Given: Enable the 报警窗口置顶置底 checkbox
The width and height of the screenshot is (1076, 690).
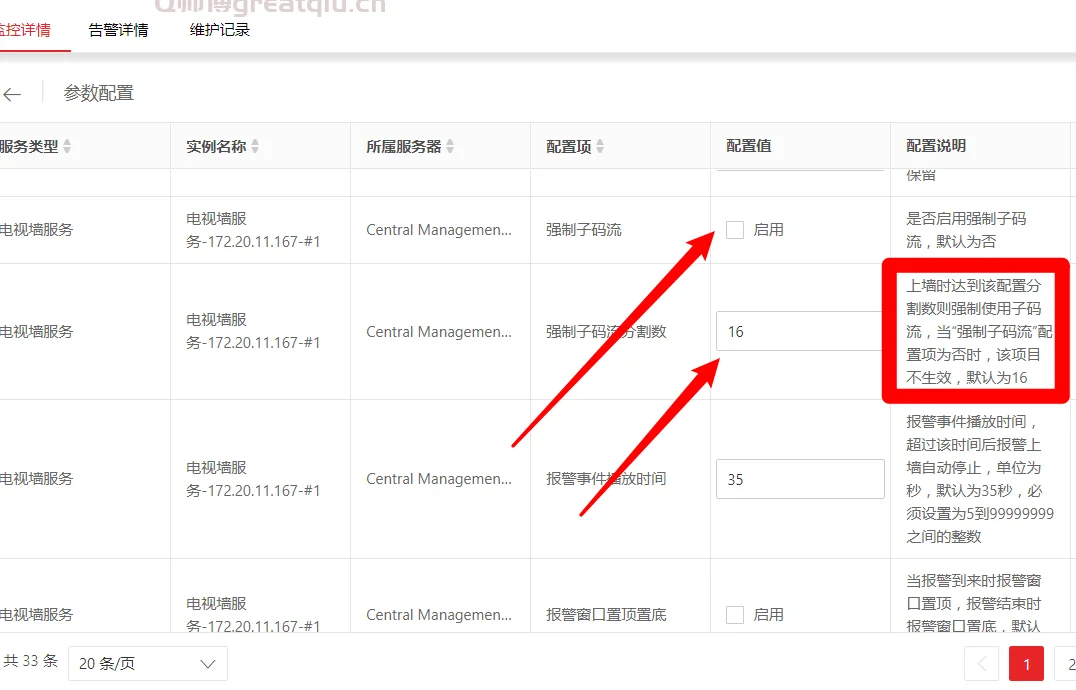Looking at the screenshot, I should point(735,614).
